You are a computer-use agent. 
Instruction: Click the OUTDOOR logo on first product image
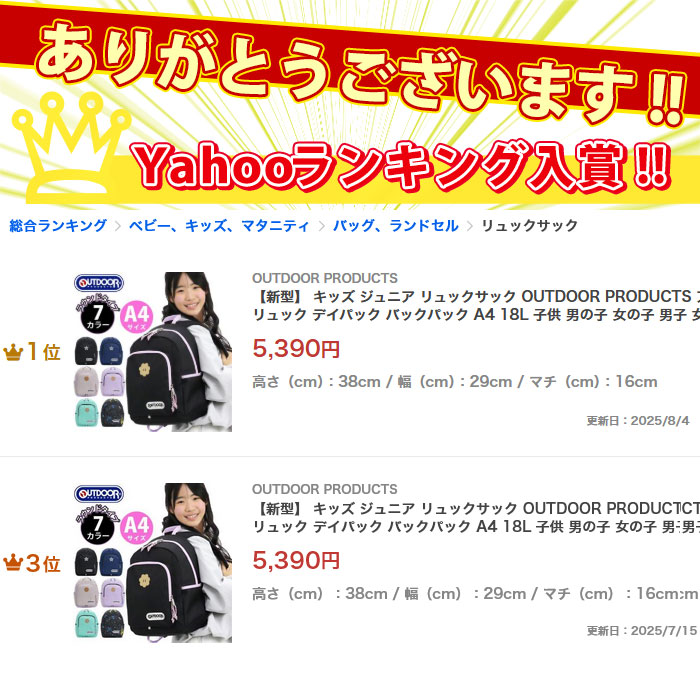pos(99,283)
